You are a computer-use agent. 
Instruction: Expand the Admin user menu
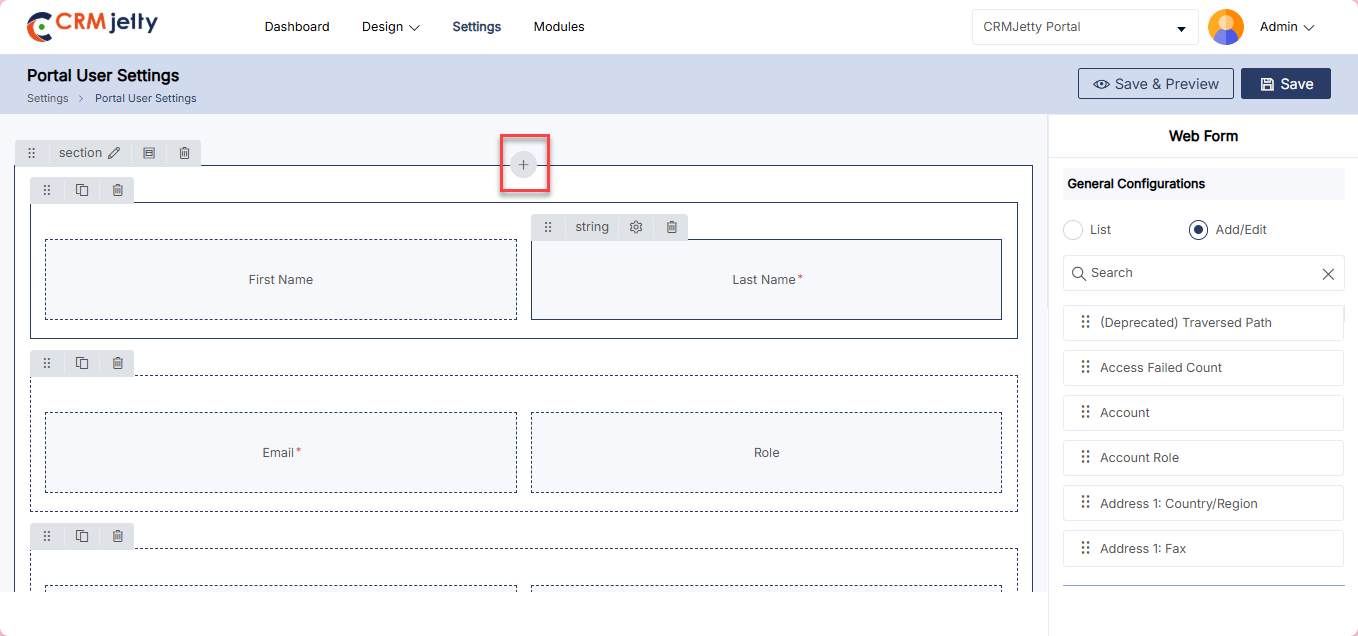(x=1286, y=27)
